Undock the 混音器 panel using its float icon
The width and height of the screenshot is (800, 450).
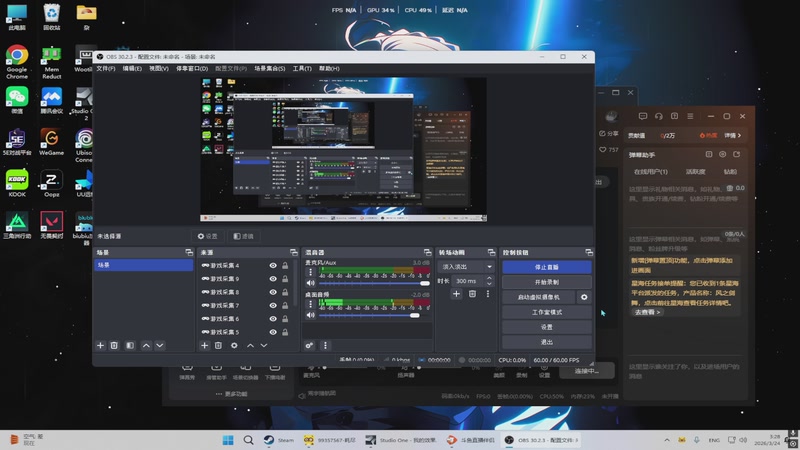click(428, 253)
